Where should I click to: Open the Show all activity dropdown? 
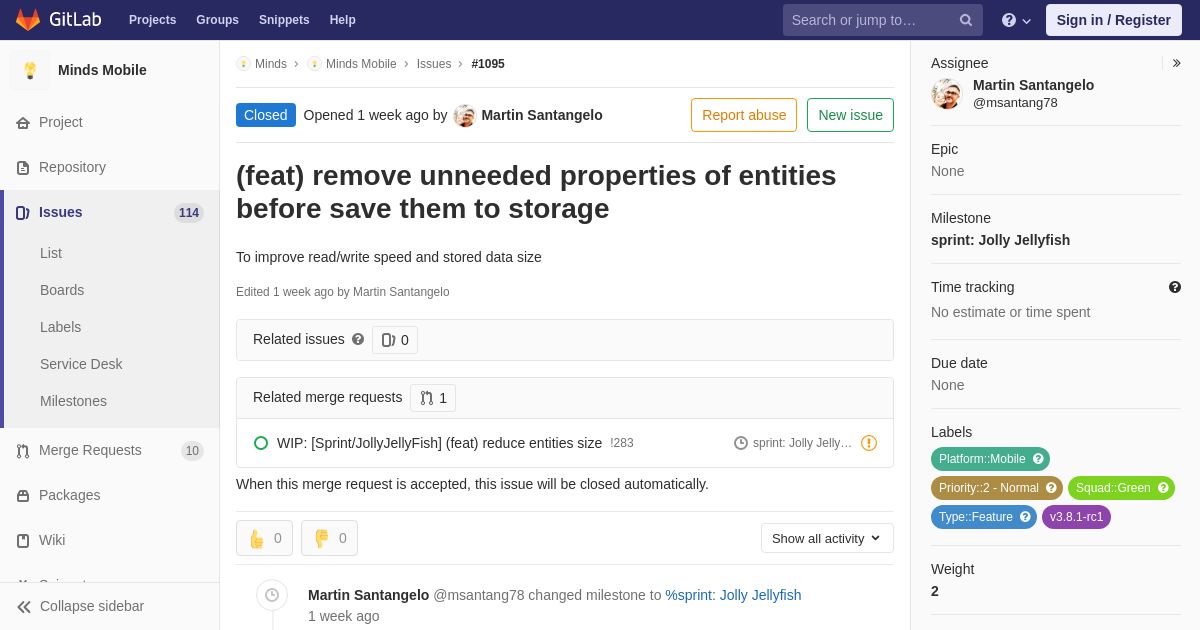tap(827, 538)
